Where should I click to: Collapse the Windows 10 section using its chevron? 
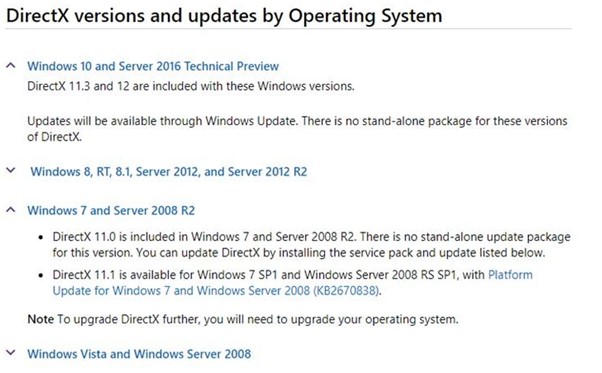click(11, 65)
